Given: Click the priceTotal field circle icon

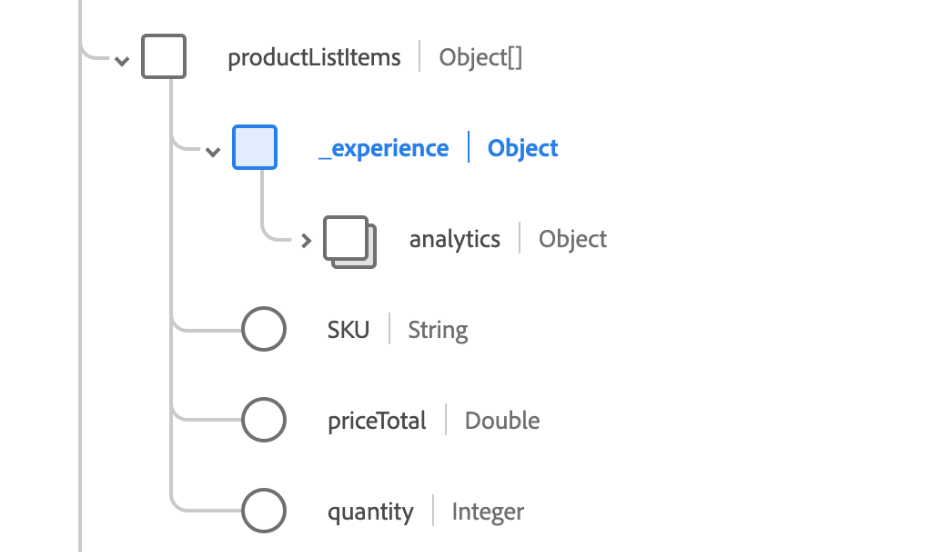Looking at the screenshot, I should 264,421.
